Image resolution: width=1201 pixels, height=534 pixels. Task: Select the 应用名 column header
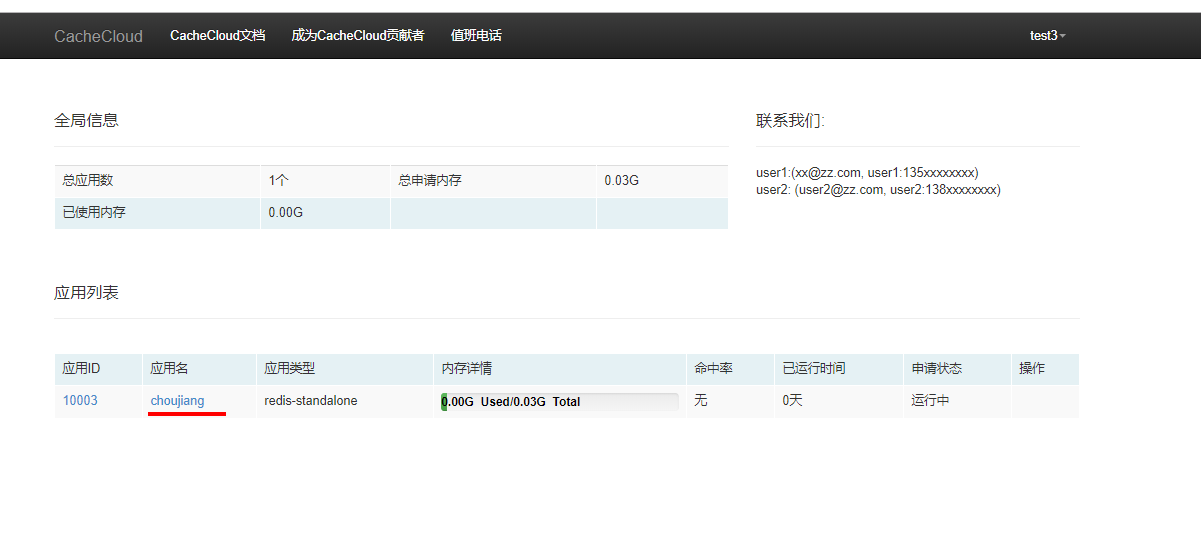pos(199,369)
